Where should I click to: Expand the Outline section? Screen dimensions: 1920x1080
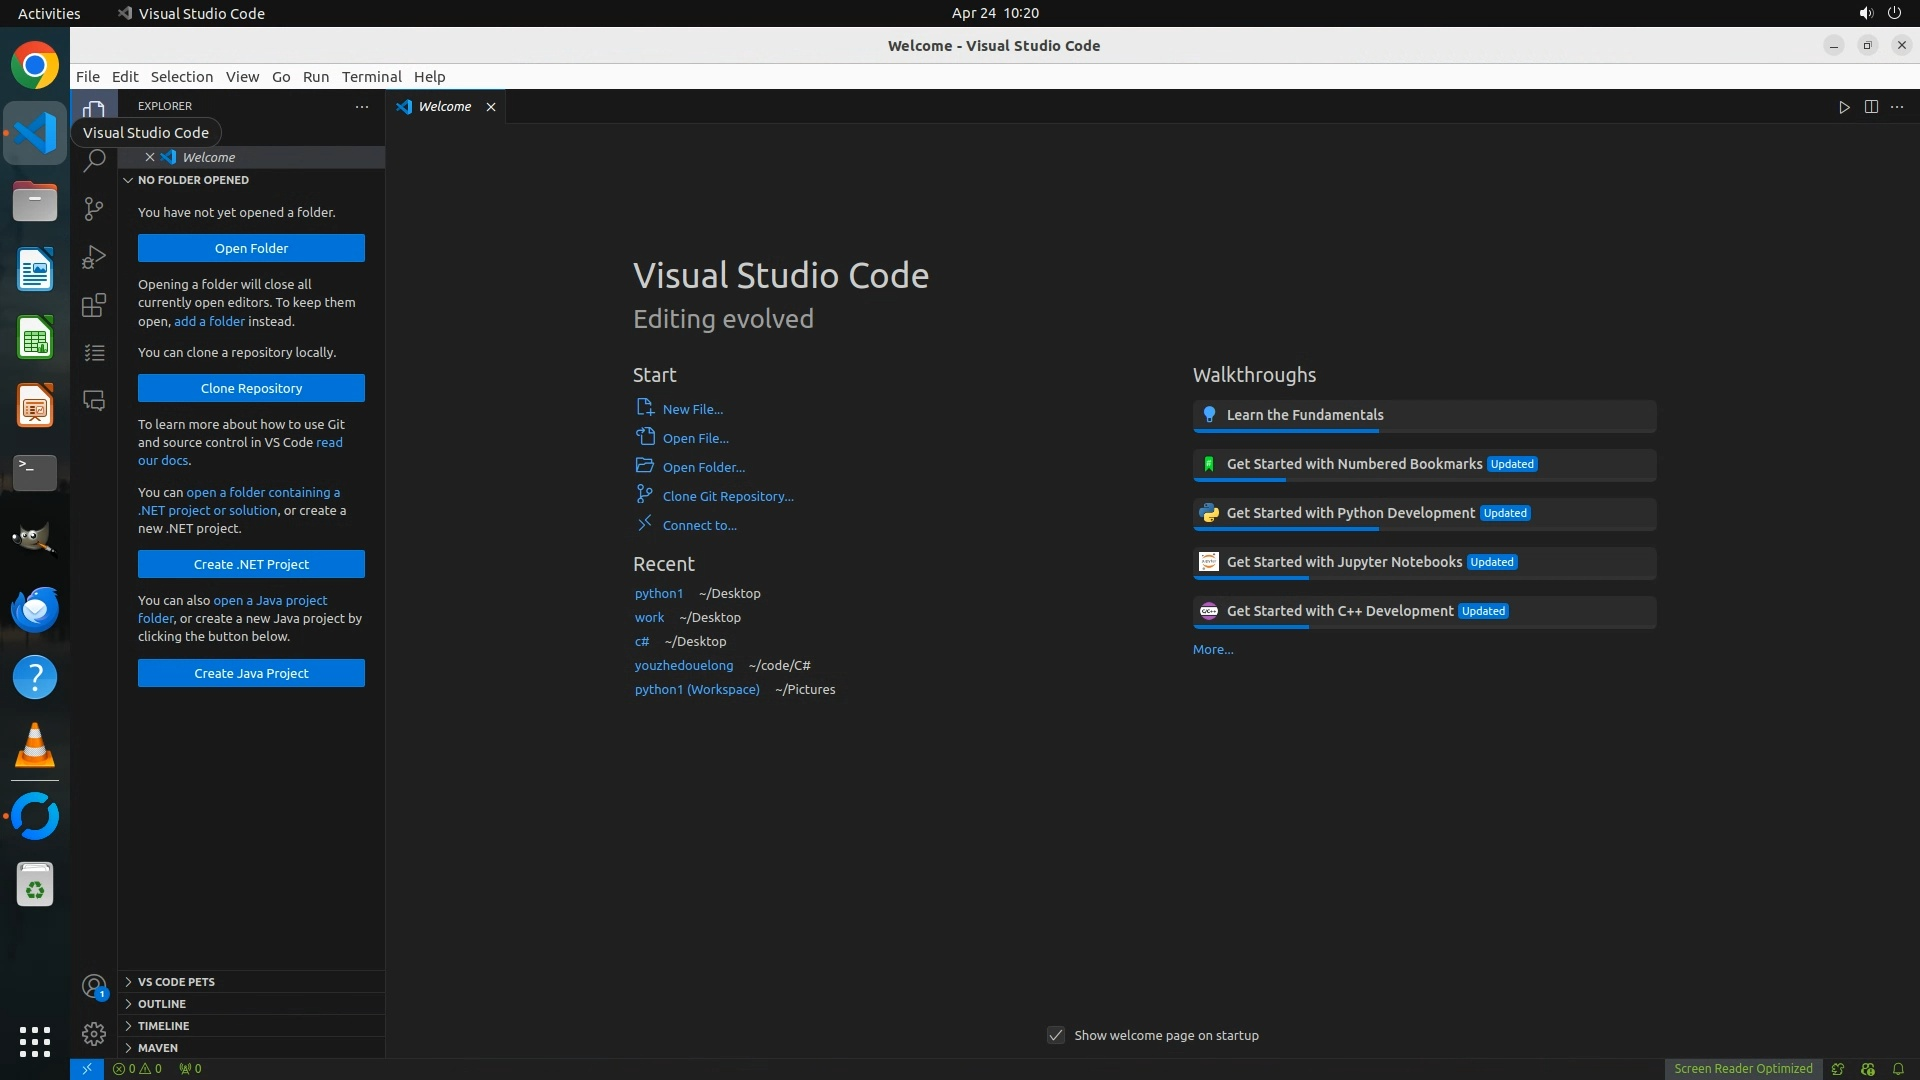pyautogui.click(x=162, y=1004)
